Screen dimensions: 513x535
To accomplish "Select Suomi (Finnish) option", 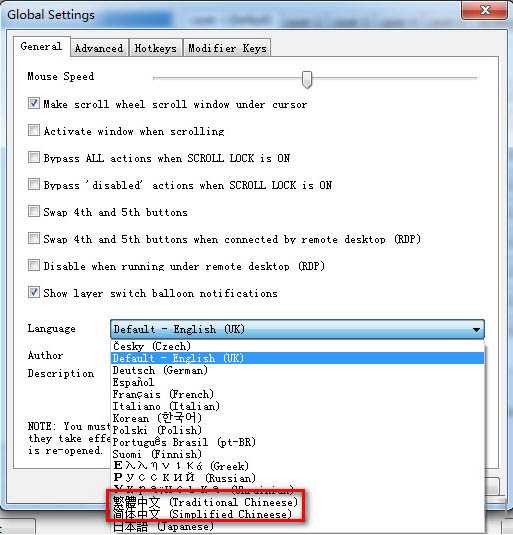I will click(297, 454).
